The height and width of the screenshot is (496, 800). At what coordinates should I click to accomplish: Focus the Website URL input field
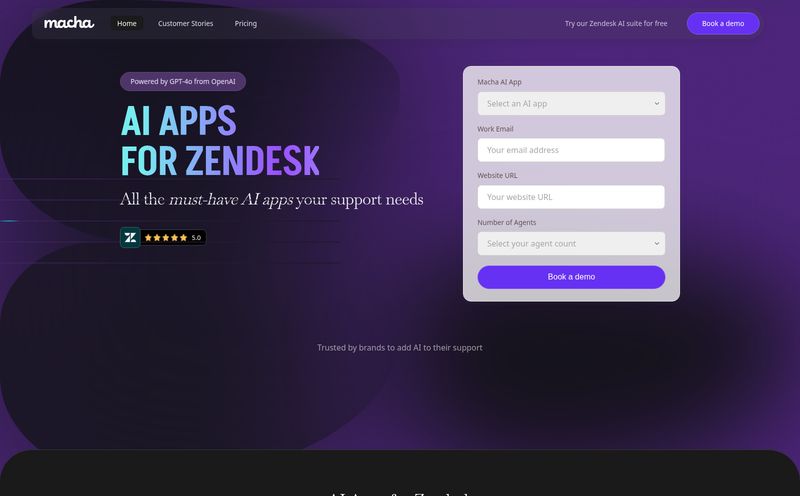tap(571, 197)
